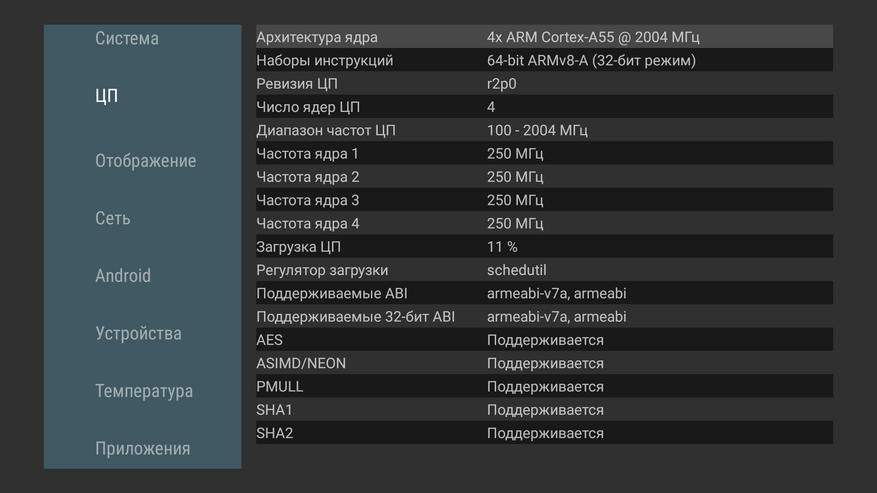Show the Температура section
The height and width of the screenshot is (493, 877).
point(144,391)
